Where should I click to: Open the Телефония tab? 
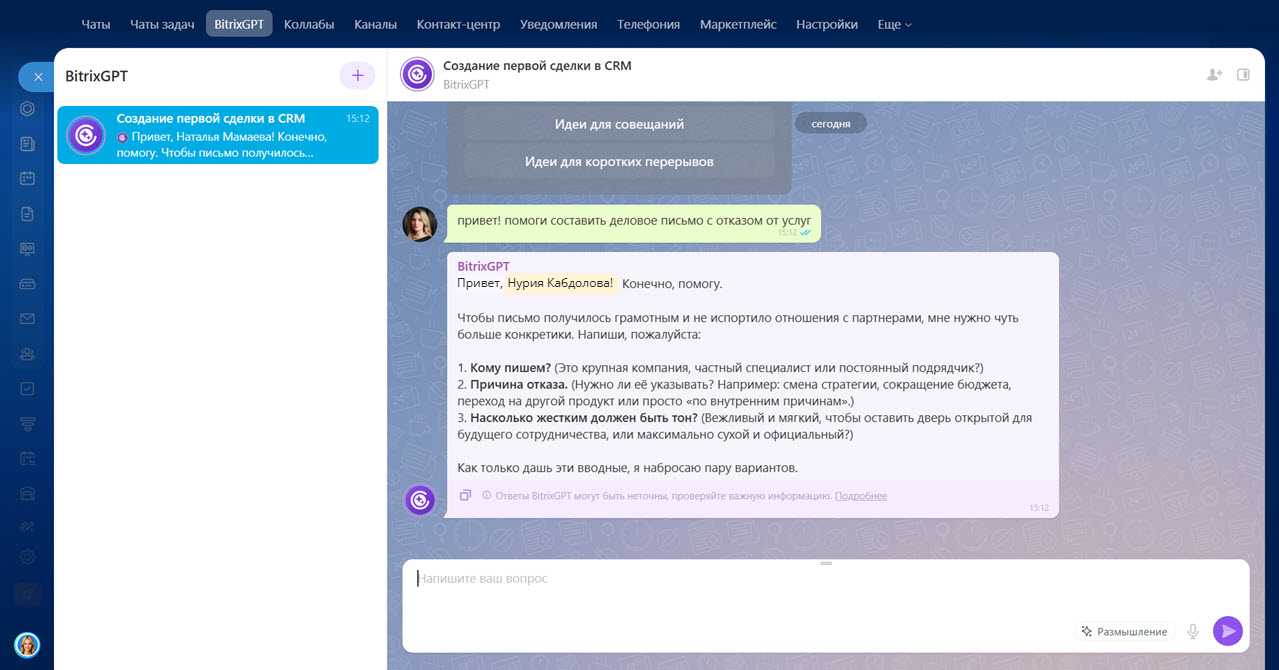point(649,24)
